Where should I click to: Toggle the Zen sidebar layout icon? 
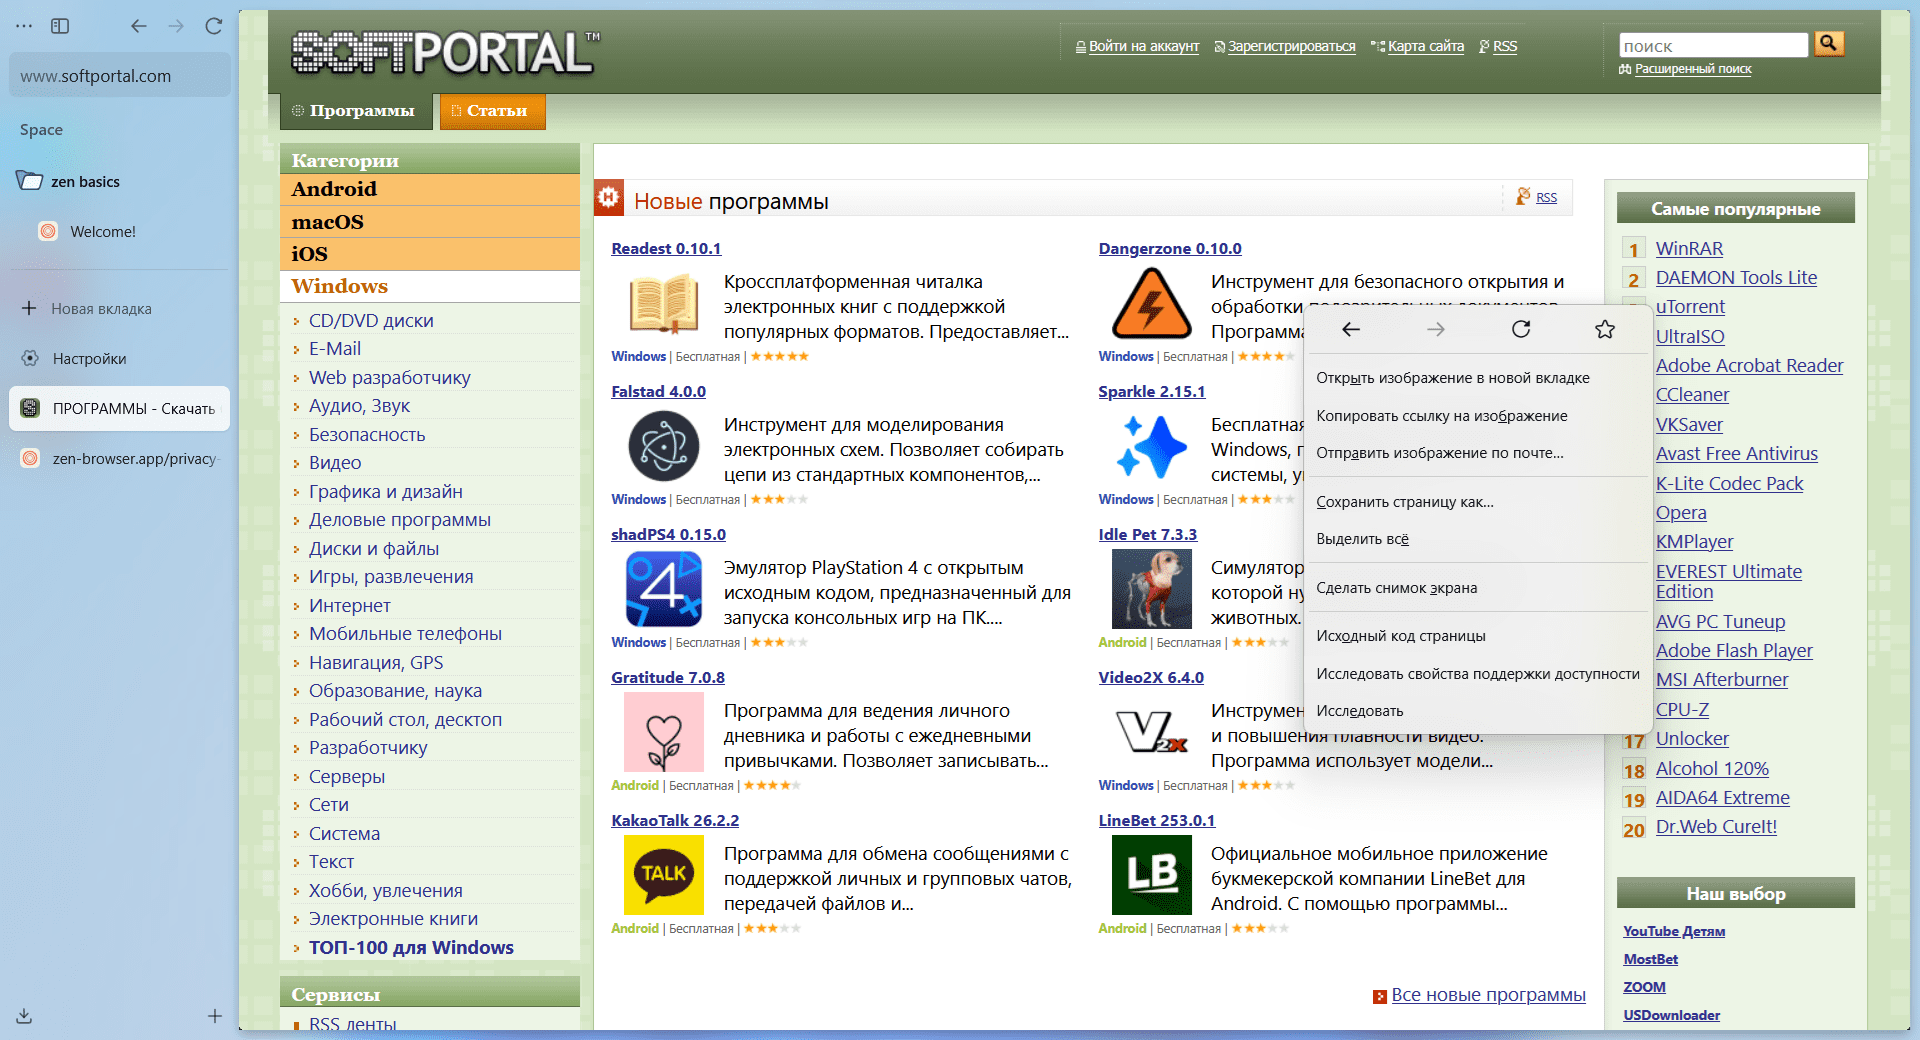(x=60, y=26)
